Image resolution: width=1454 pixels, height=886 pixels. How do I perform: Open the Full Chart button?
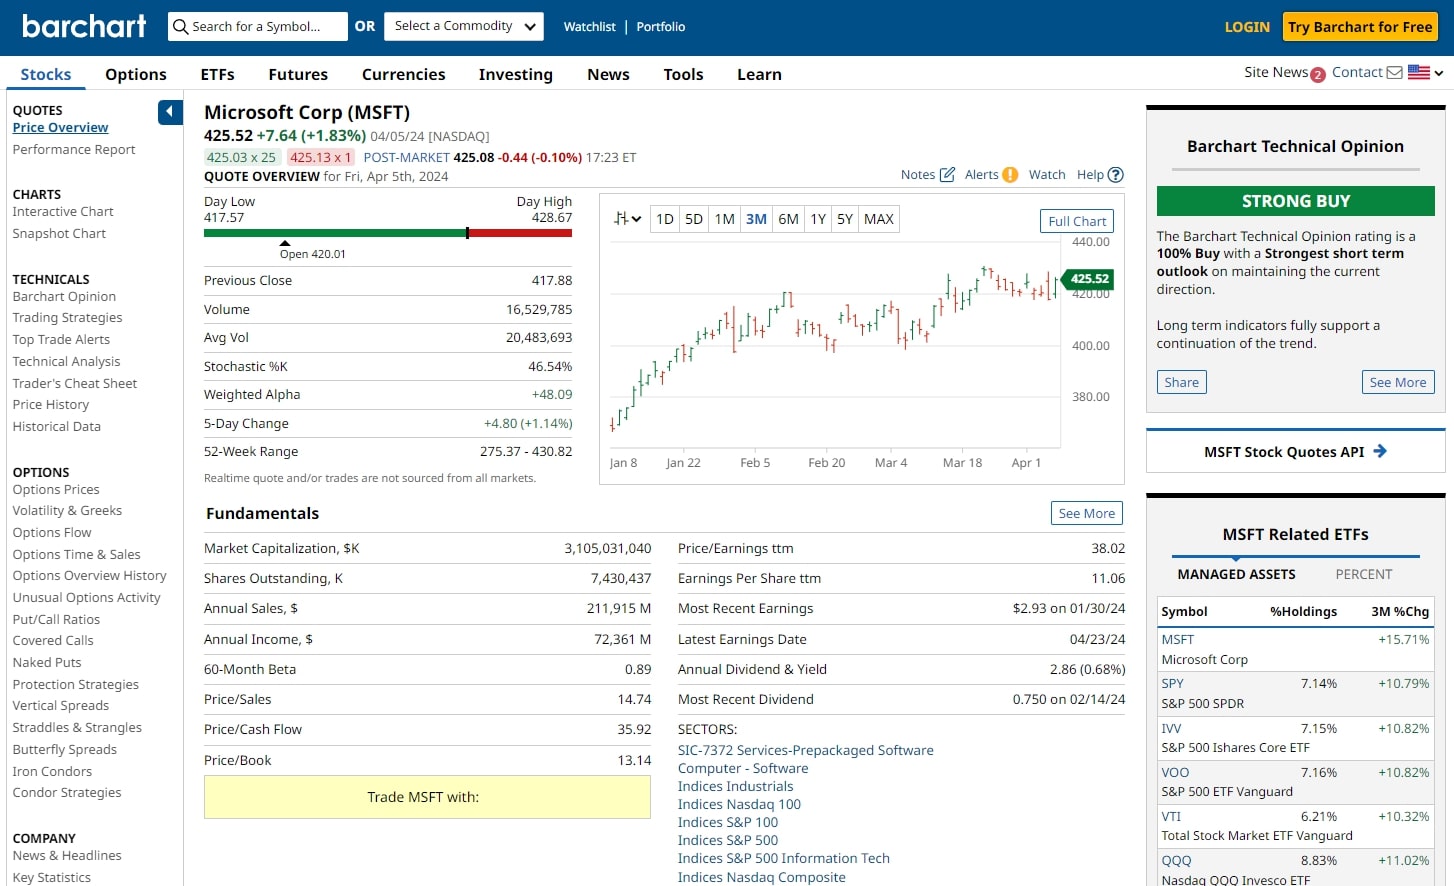point(1077,221)
